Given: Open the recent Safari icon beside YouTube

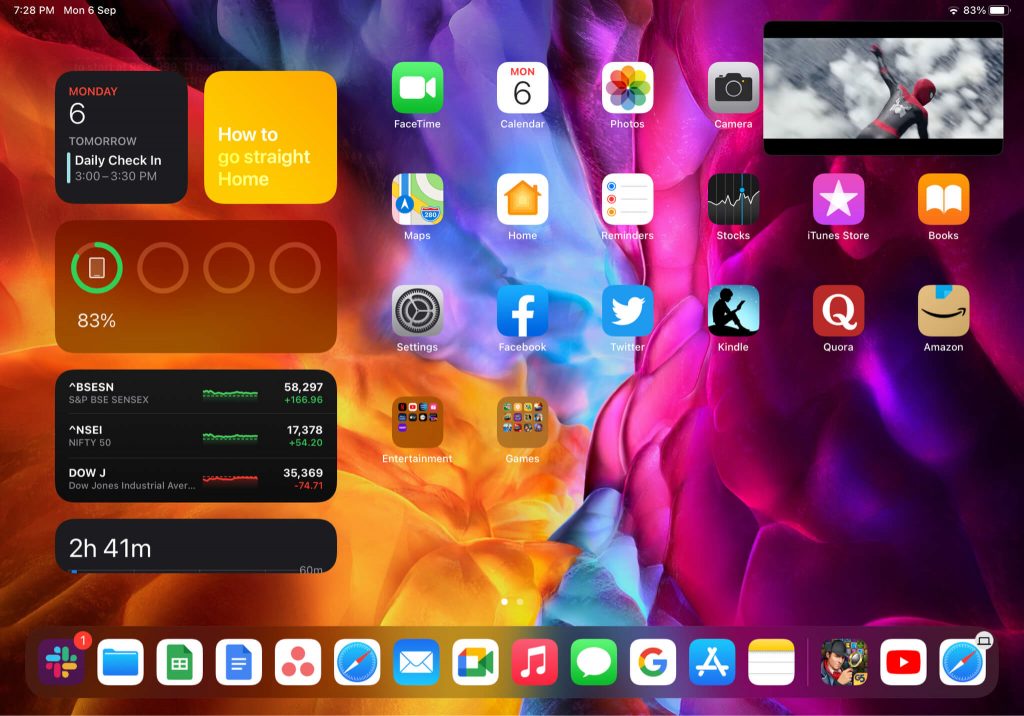Looking at the screenshot, I should click(x=963, y=662).
